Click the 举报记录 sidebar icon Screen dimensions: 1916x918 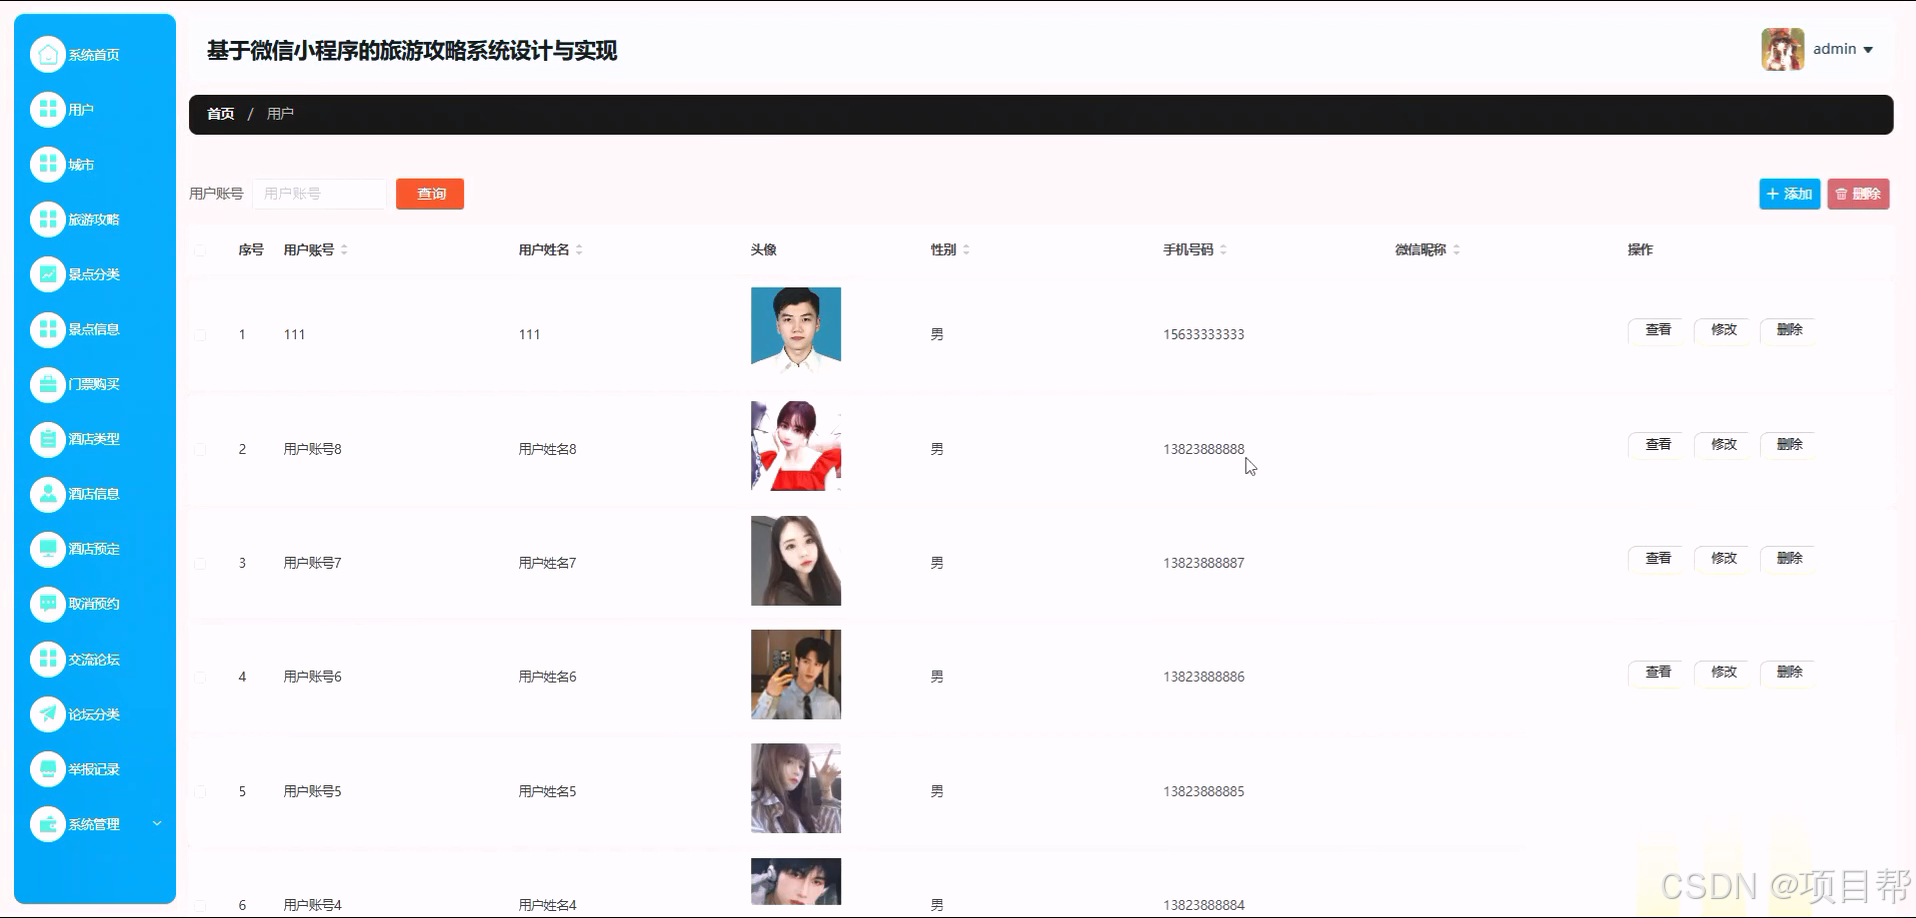pyautogui.click(x=47, y=769)
